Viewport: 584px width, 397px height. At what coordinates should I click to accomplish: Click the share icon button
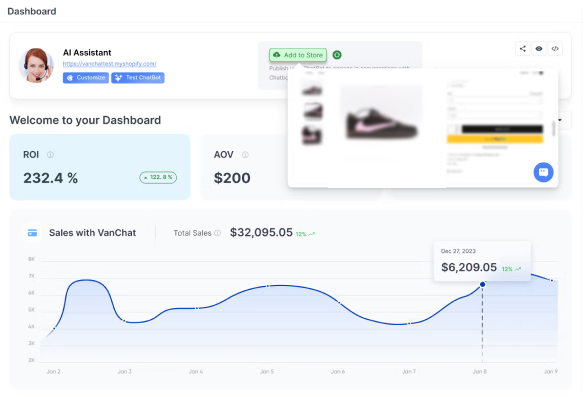click(523, 49)
